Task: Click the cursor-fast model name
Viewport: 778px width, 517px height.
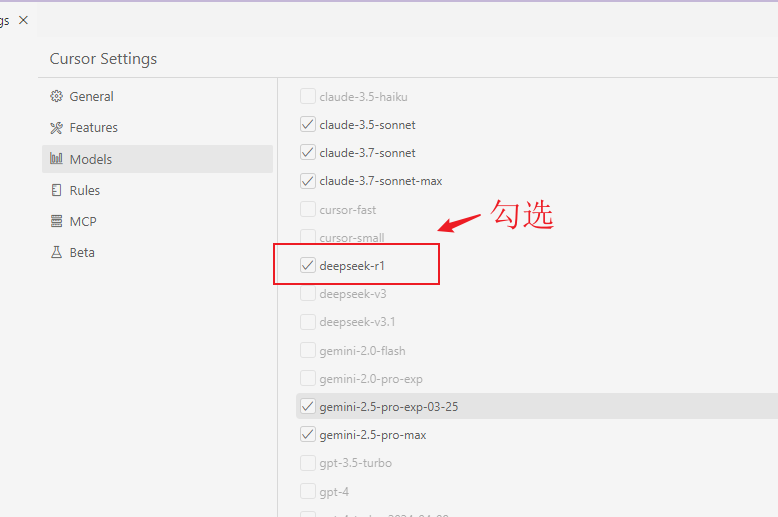Action: pos(348,210)
